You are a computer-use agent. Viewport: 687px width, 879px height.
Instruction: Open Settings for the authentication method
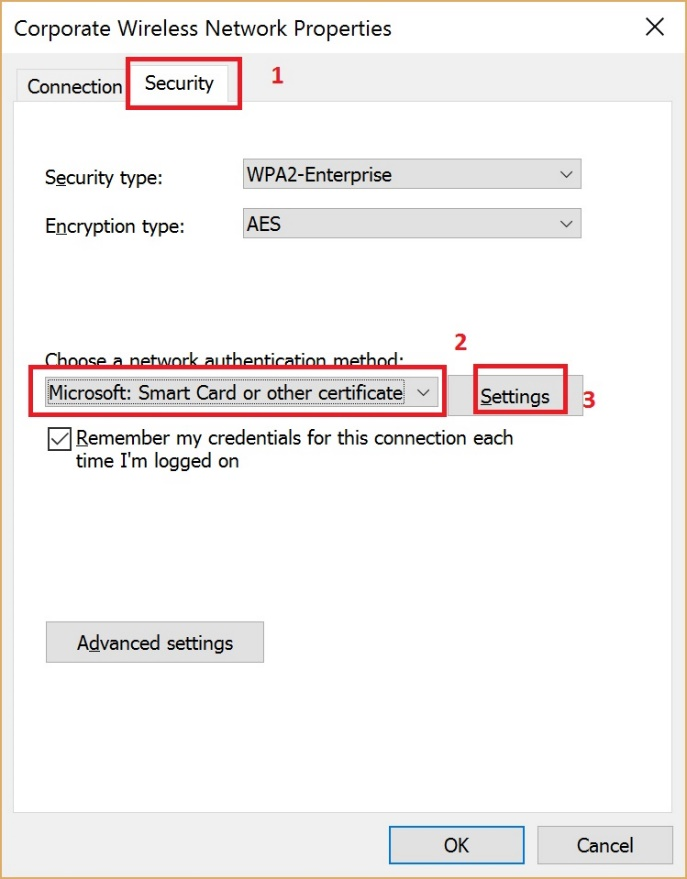click(518, 396)
